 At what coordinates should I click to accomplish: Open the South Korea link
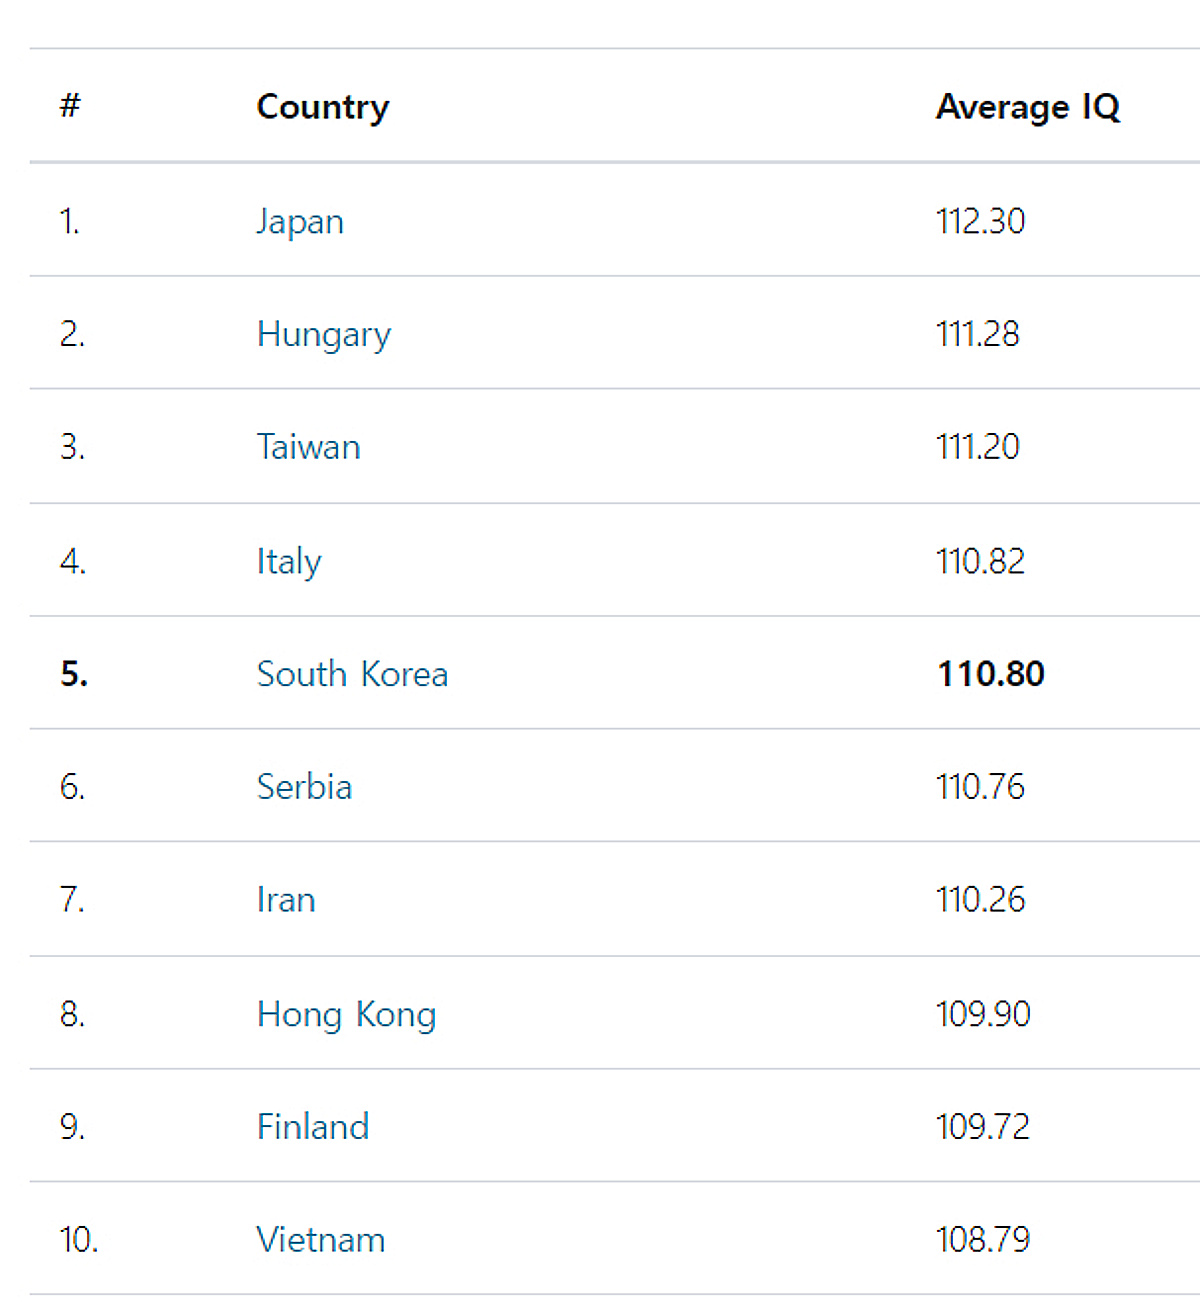352,674
